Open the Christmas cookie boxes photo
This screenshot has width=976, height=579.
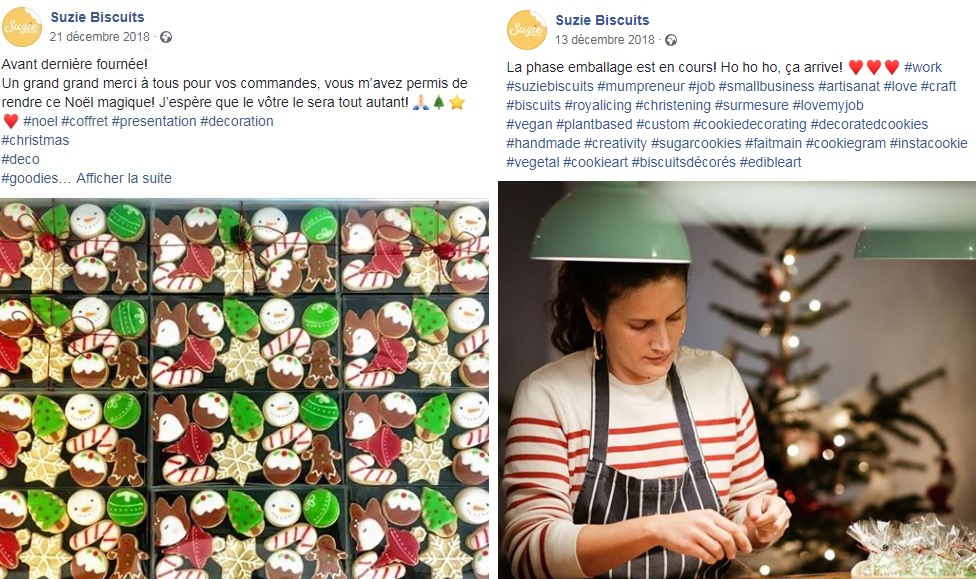(244, 388)
